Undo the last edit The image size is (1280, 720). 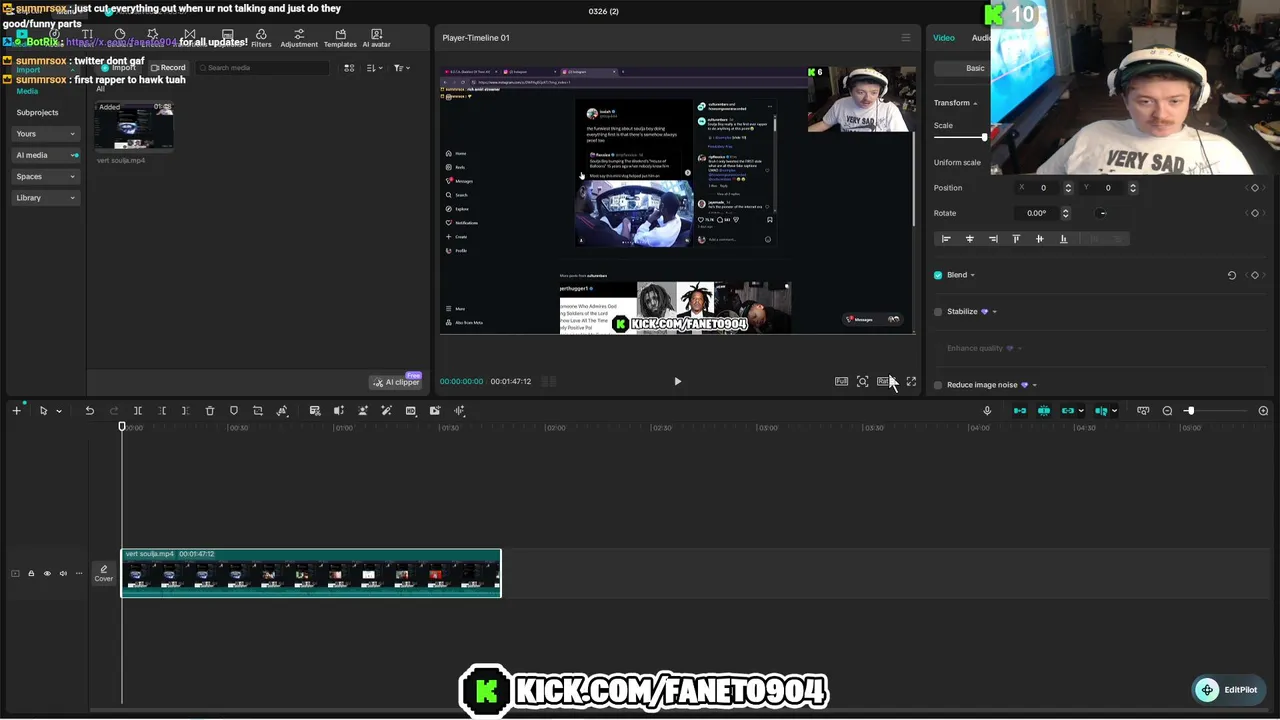pyautogui.click(x=89, y=411)
